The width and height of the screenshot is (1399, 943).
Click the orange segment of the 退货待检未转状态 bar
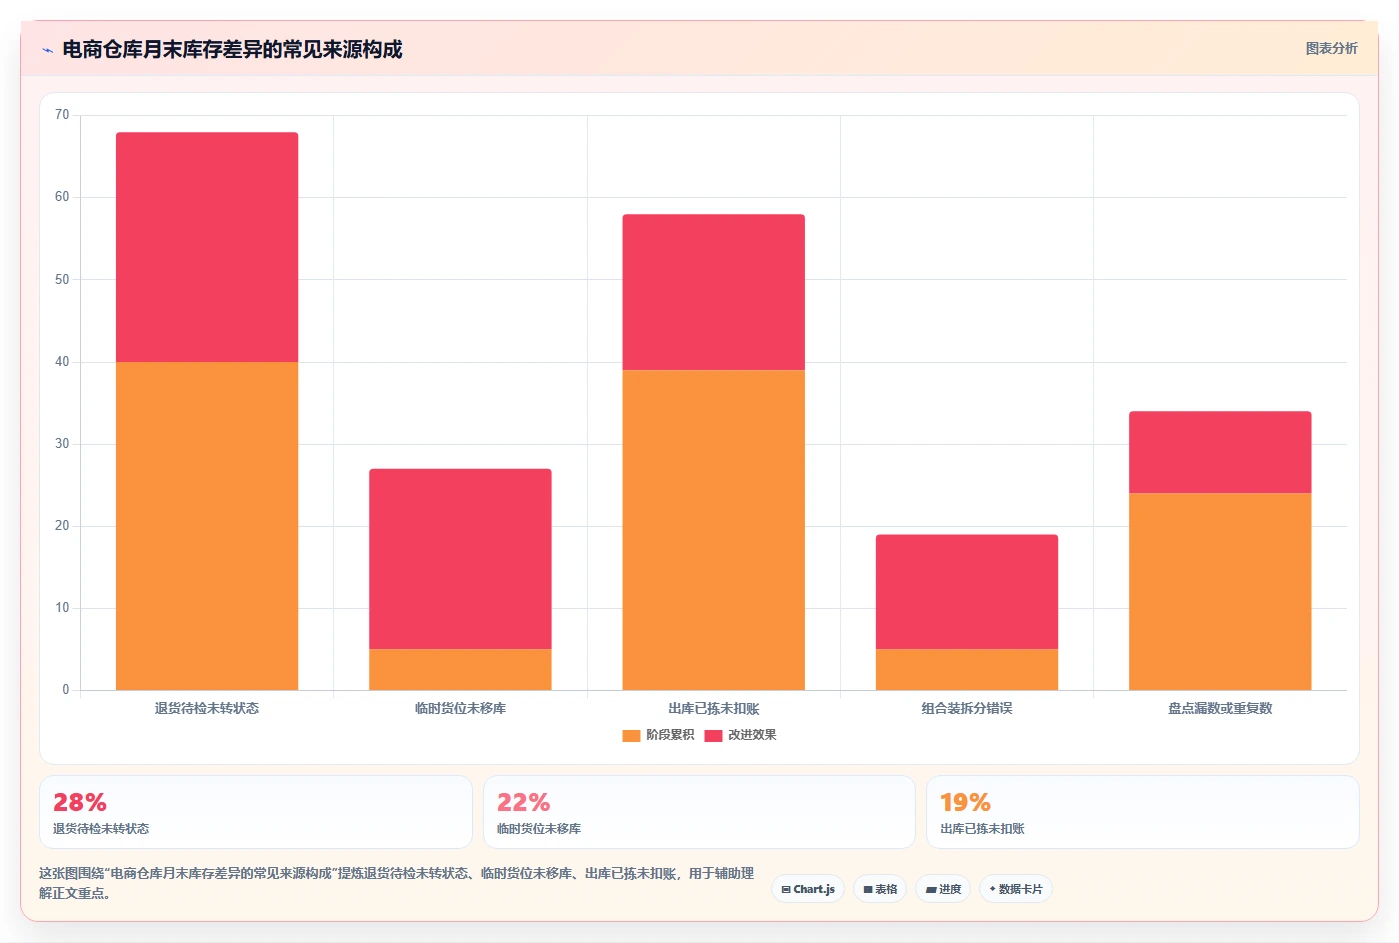tap(207, 526)
